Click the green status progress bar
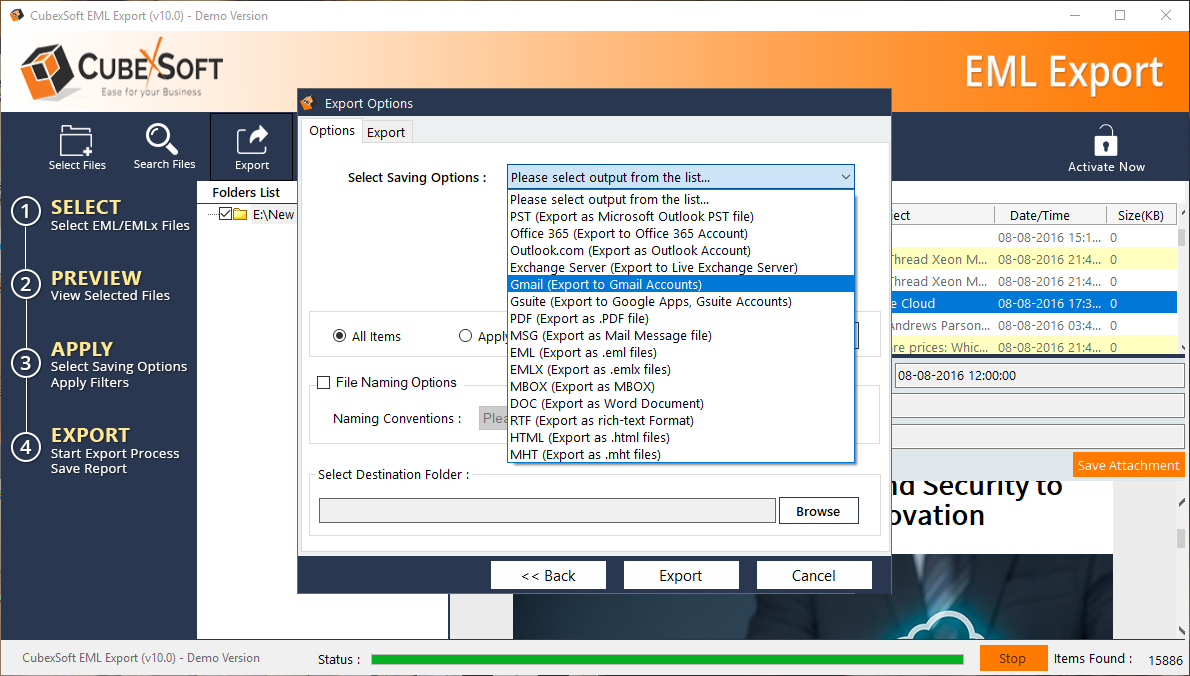 click(667, 659)
